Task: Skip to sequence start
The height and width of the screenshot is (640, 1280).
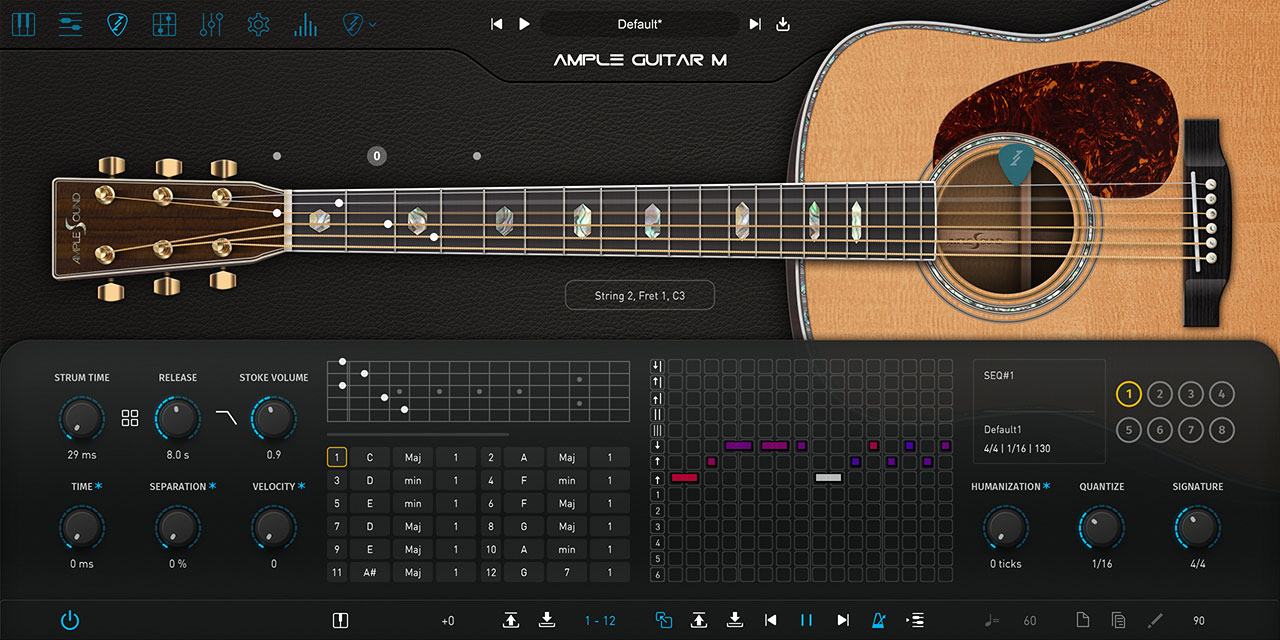Action: (x=771, y=620)
